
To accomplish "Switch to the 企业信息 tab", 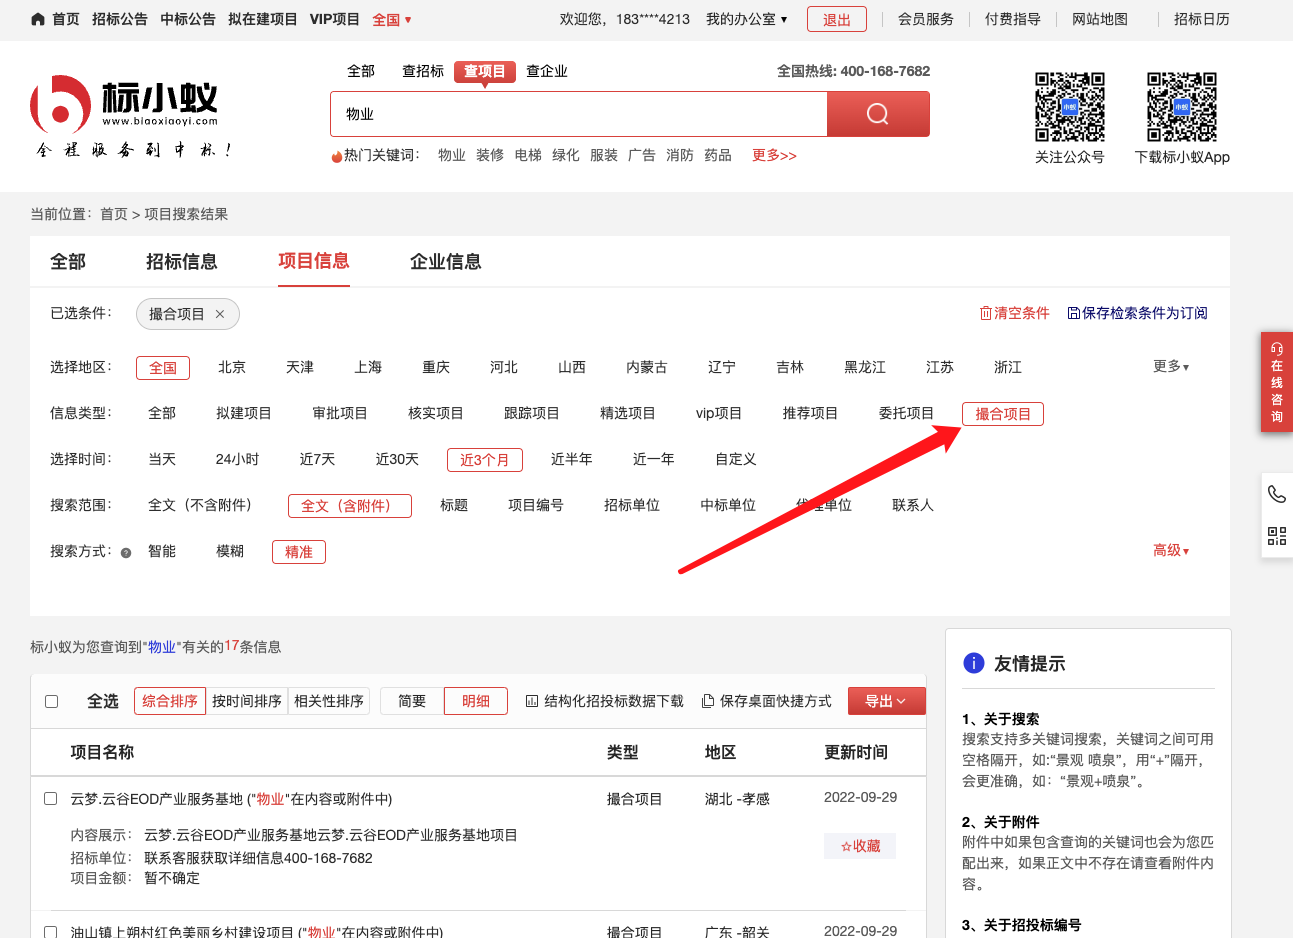I will 445,262.
